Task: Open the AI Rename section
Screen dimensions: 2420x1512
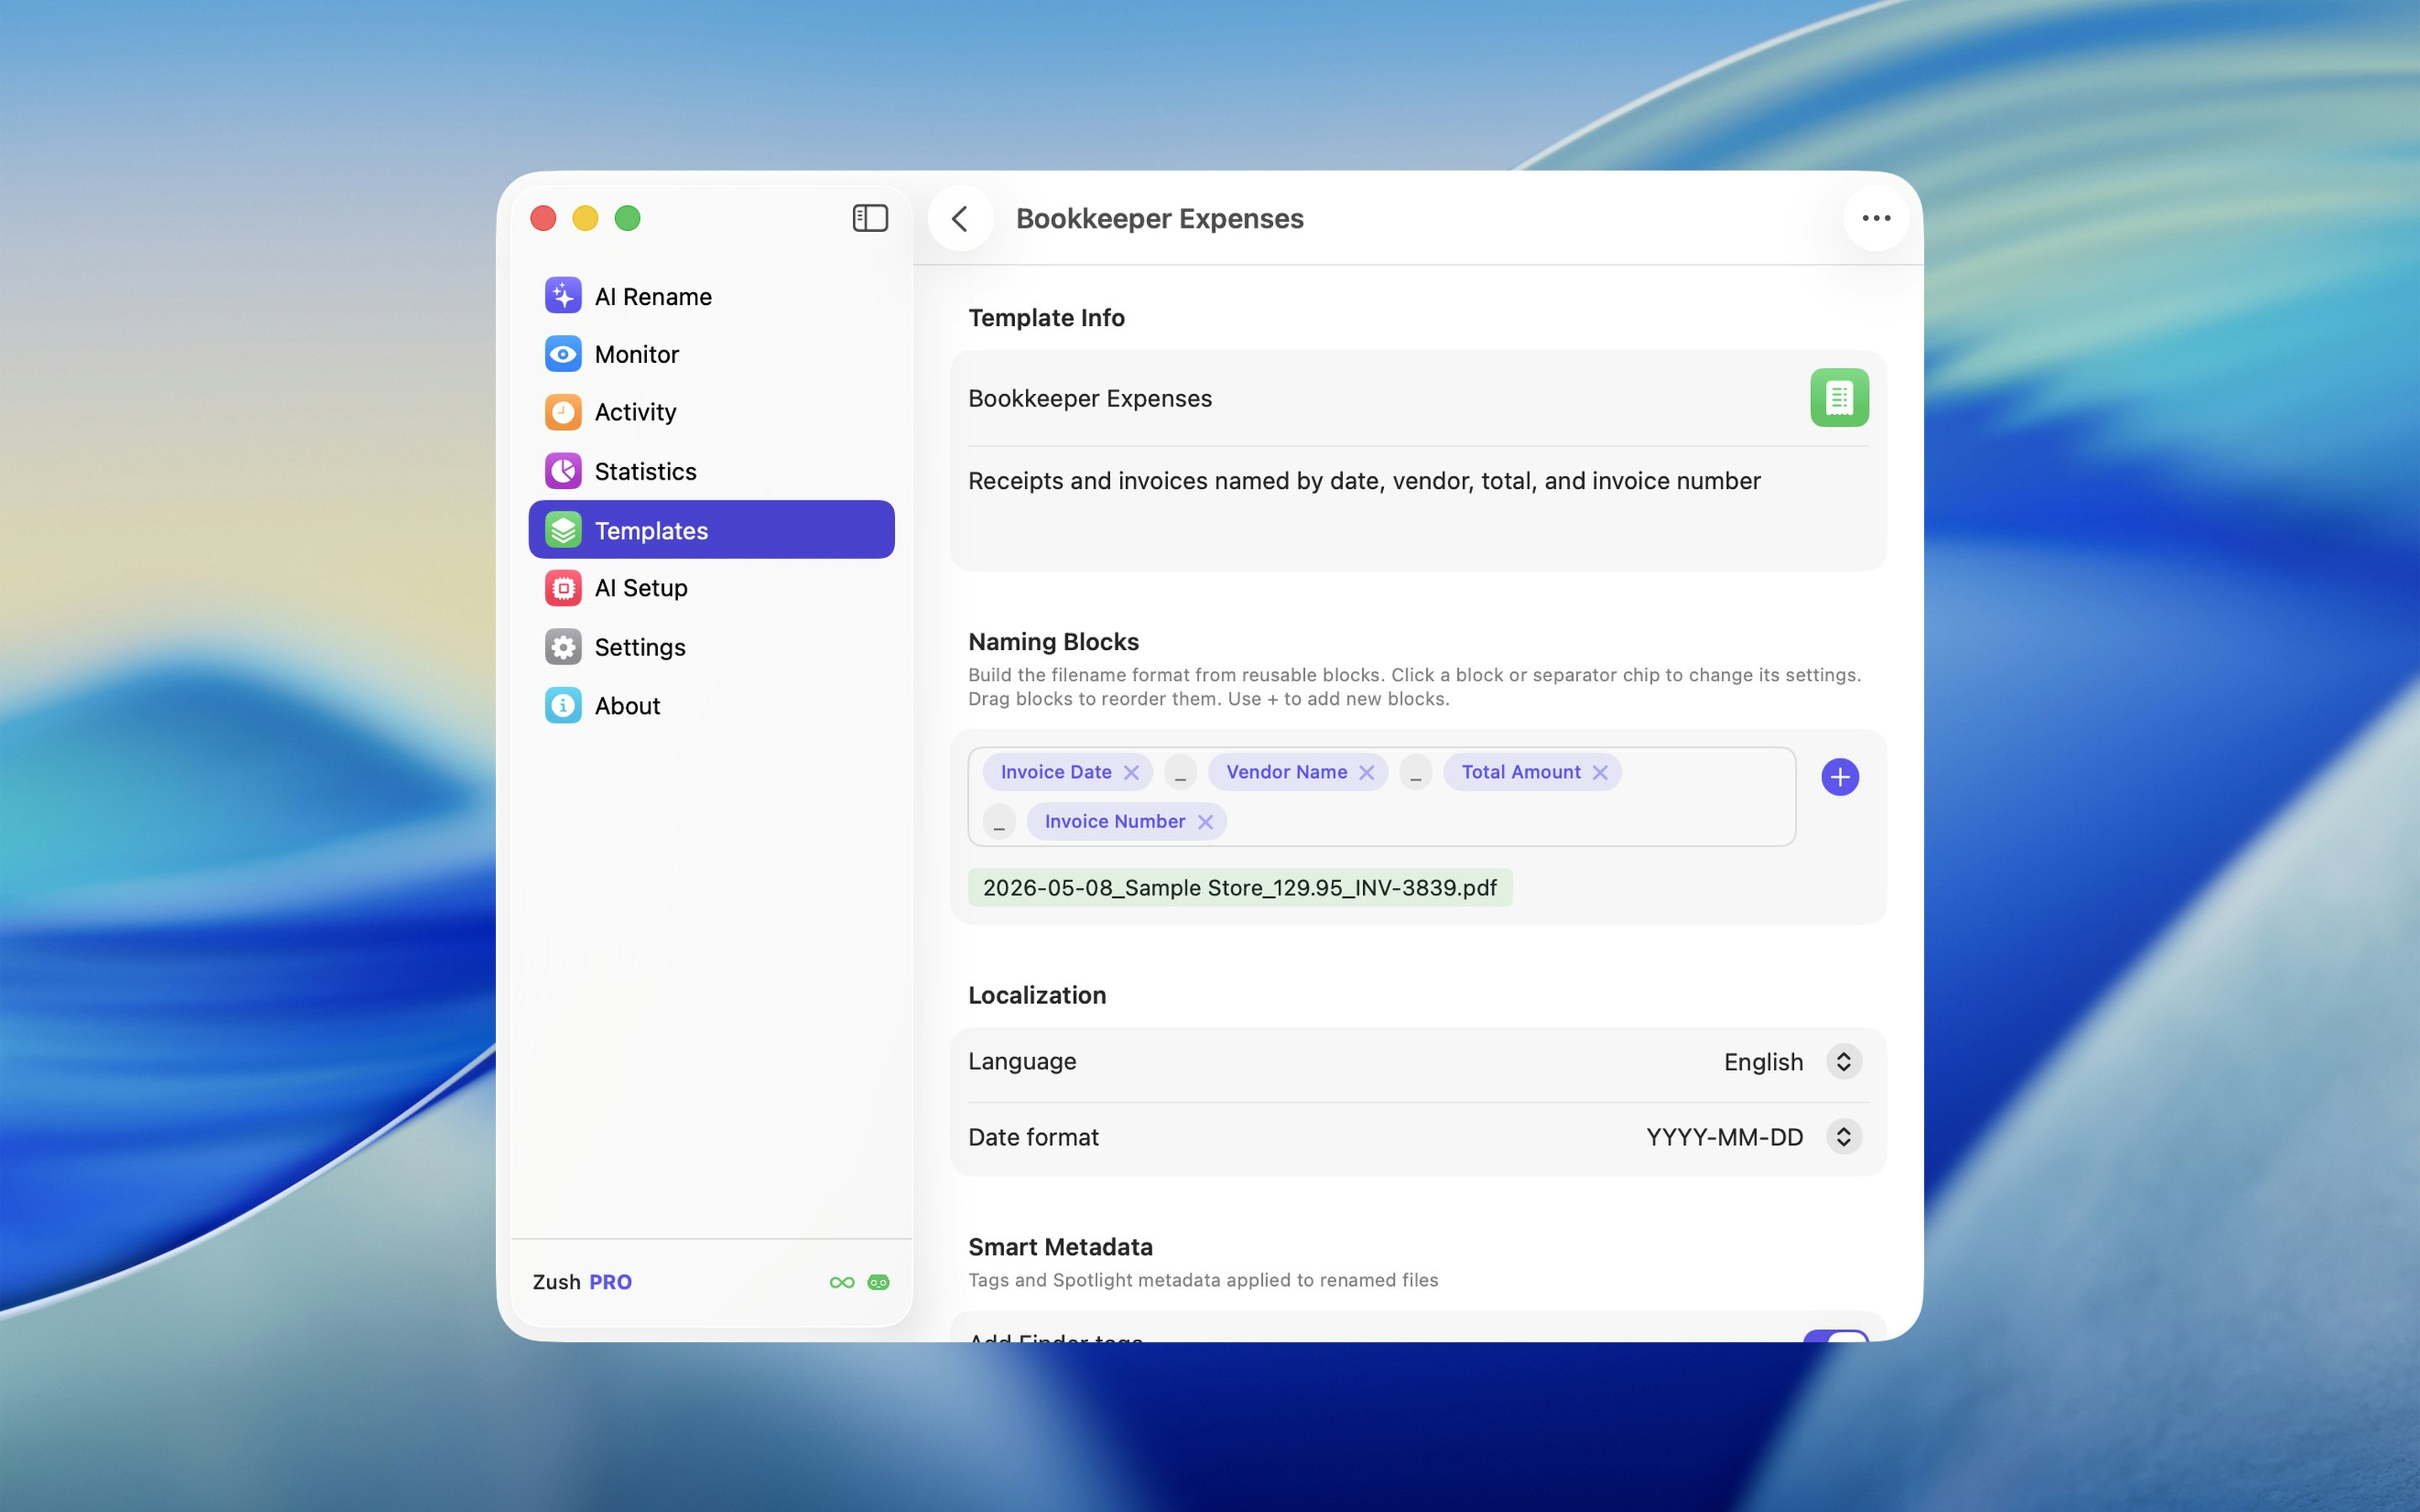Action: pos(711,296)
